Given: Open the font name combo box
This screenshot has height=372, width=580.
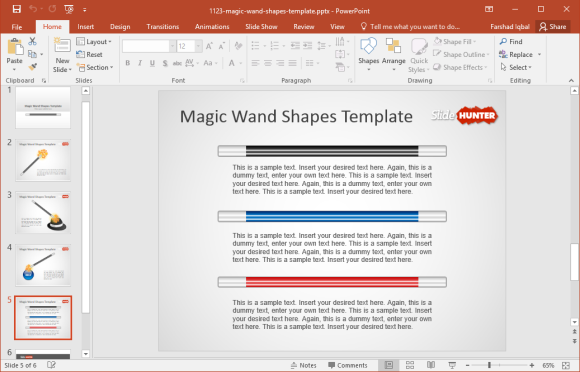Looking at the screenshot, I should click(149, 46).
